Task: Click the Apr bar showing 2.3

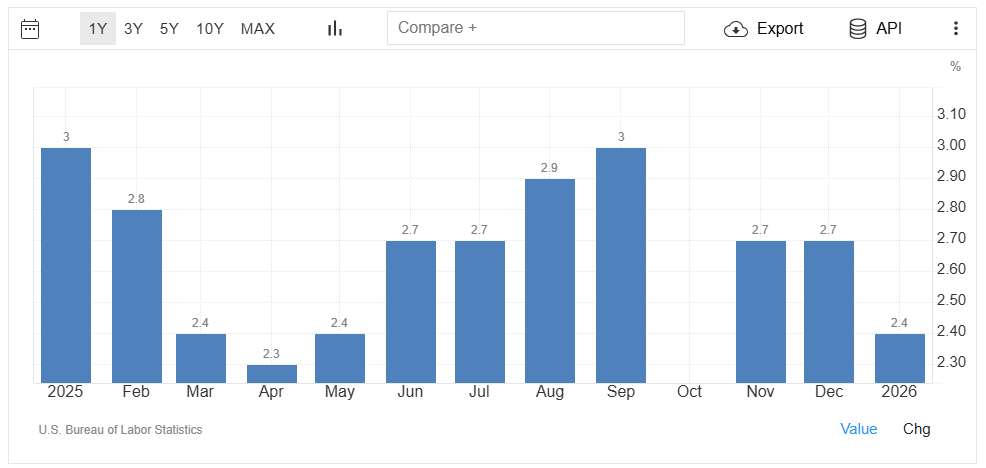Action: 272,373
